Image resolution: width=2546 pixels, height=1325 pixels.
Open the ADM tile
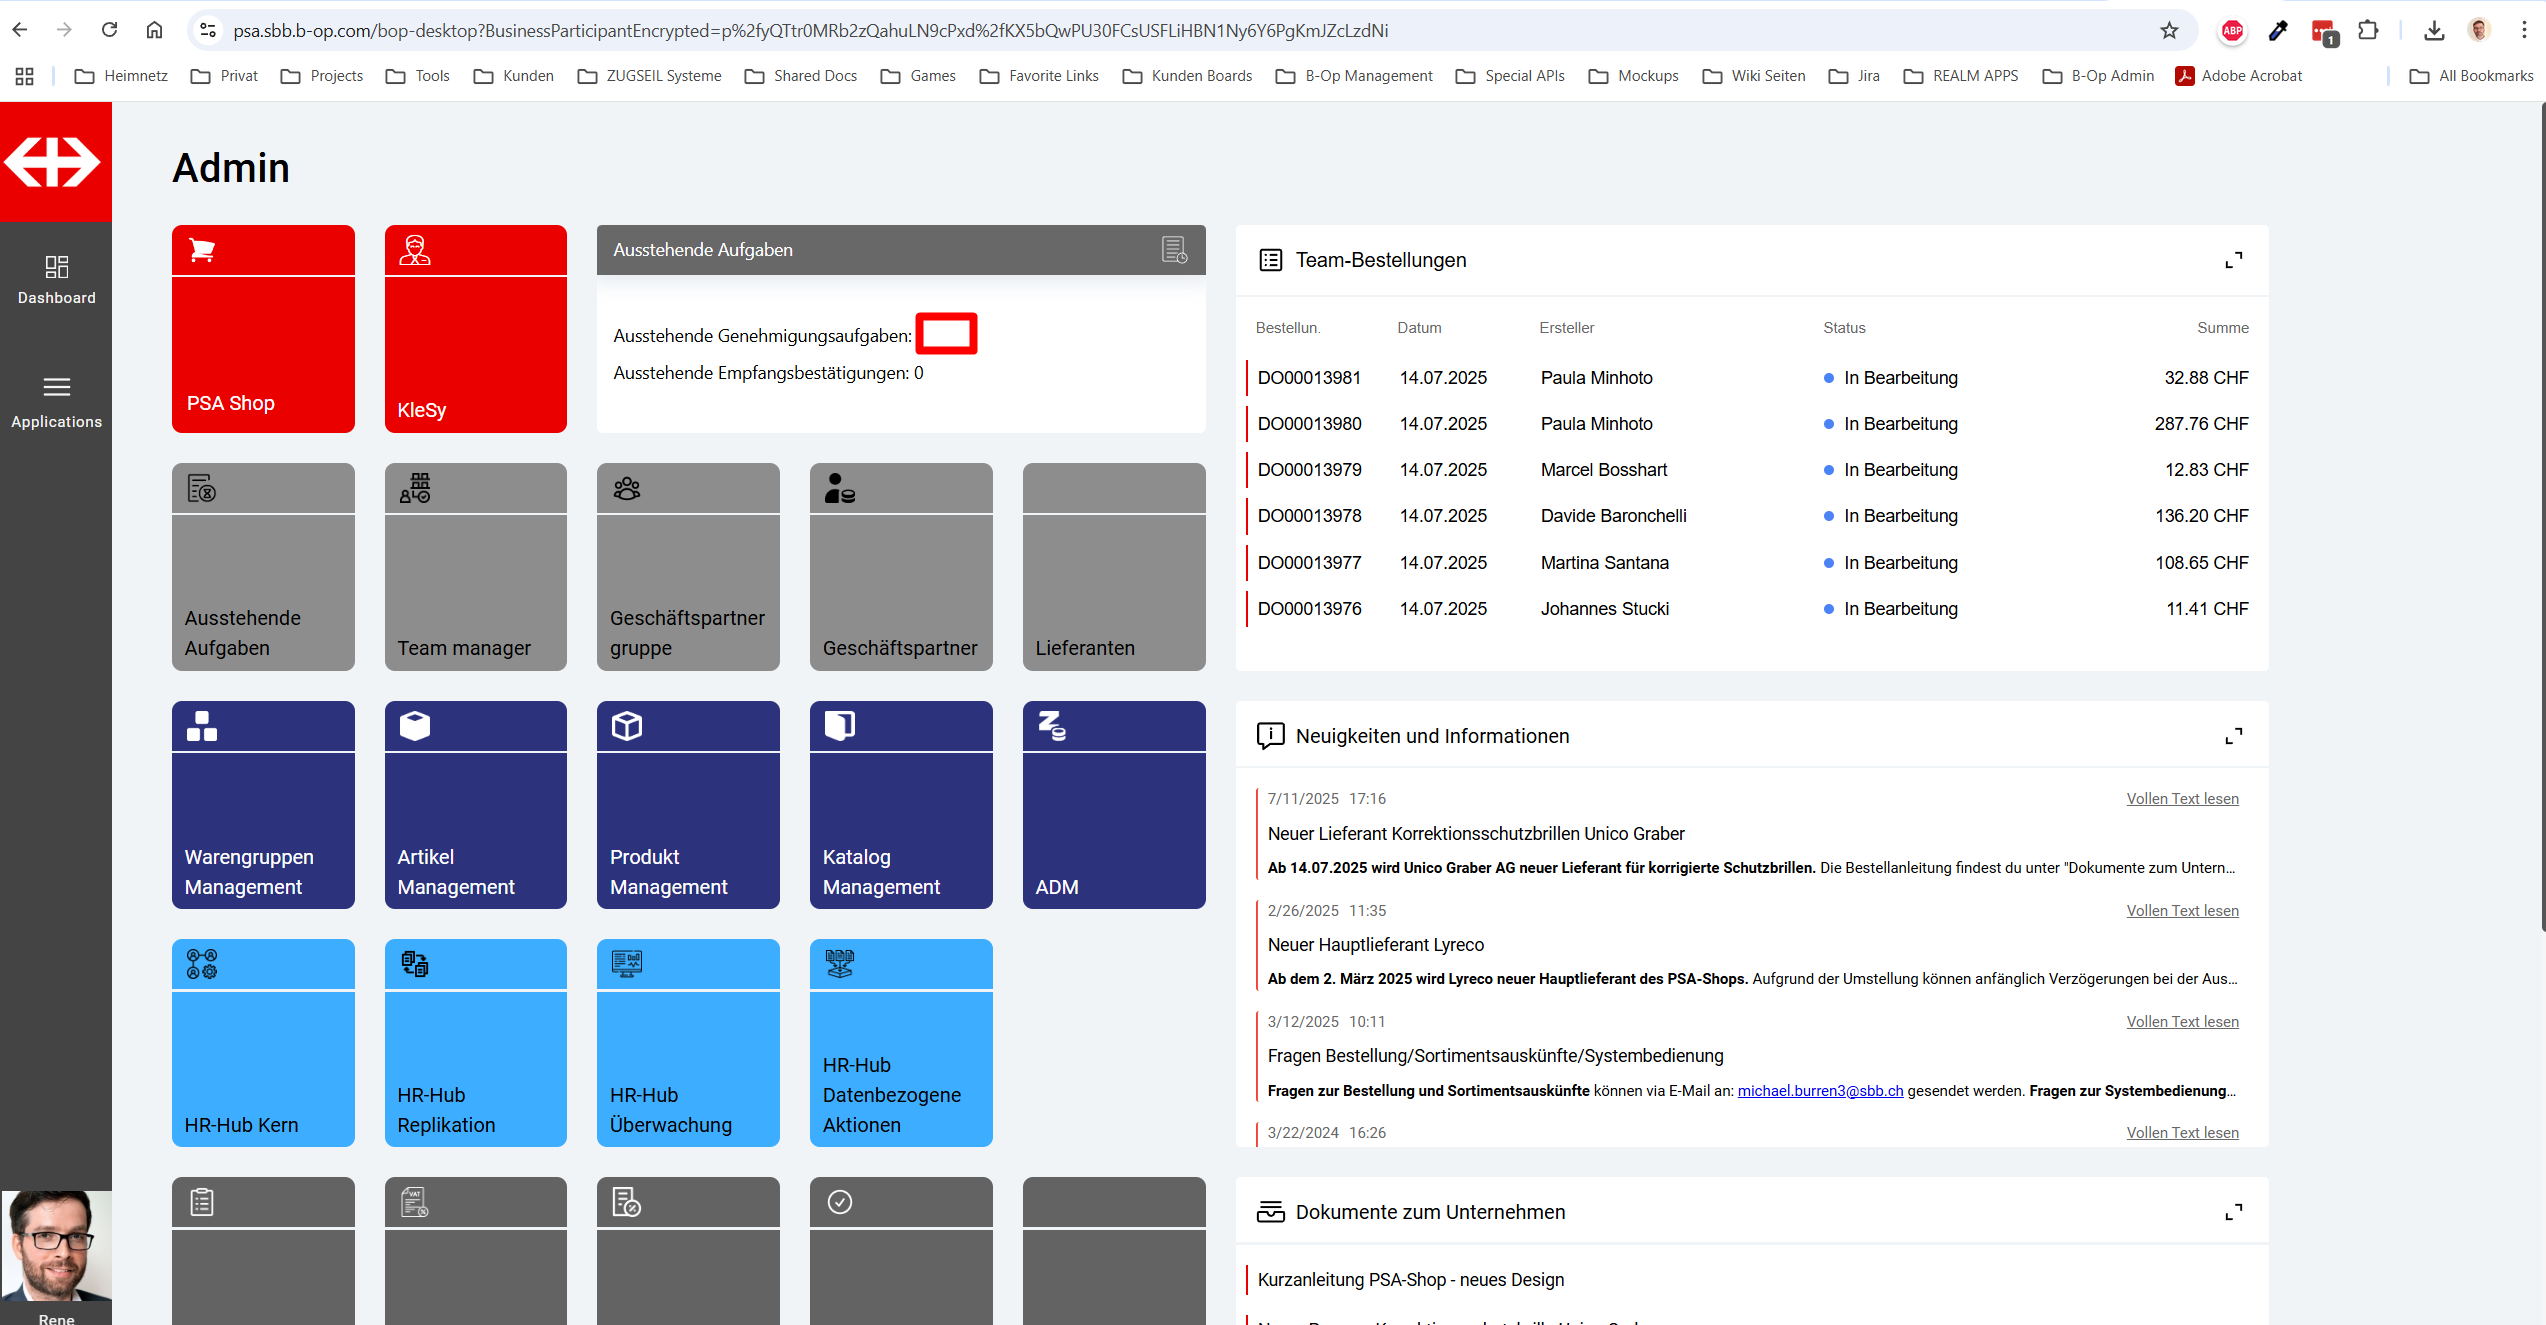point(1113,805)
